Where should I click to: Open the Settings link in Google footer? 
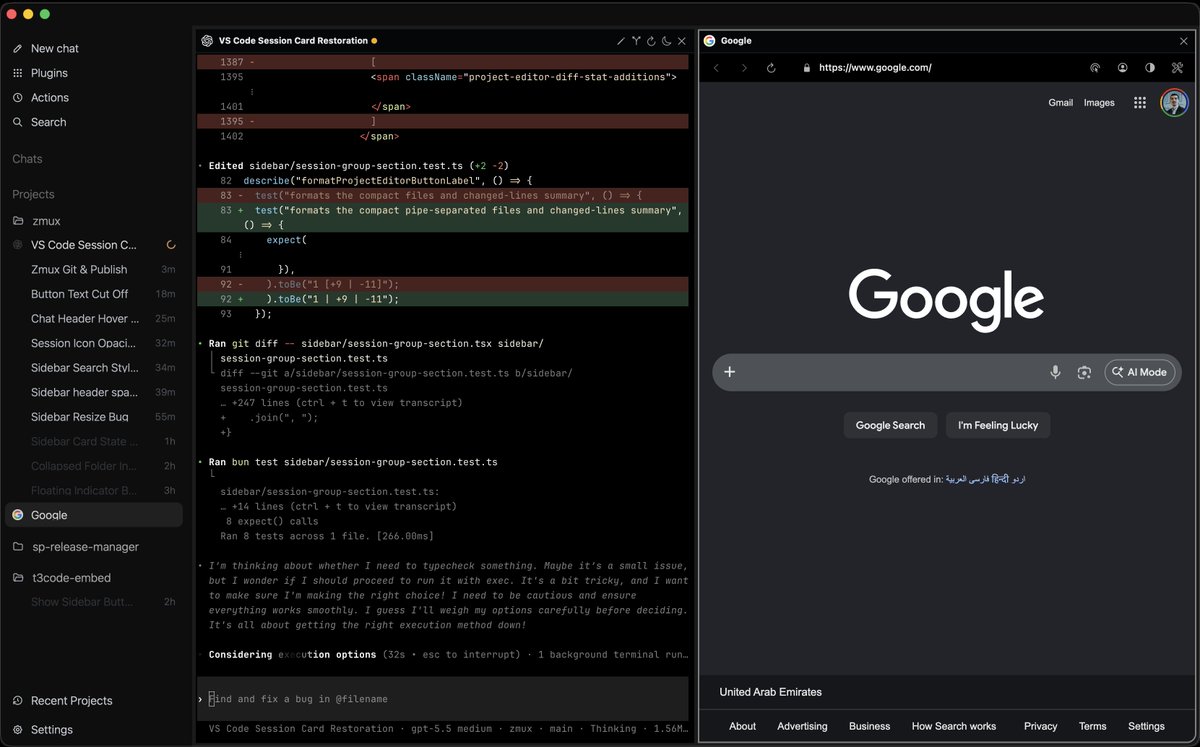pyautogui.click(x=1146, y=726)
